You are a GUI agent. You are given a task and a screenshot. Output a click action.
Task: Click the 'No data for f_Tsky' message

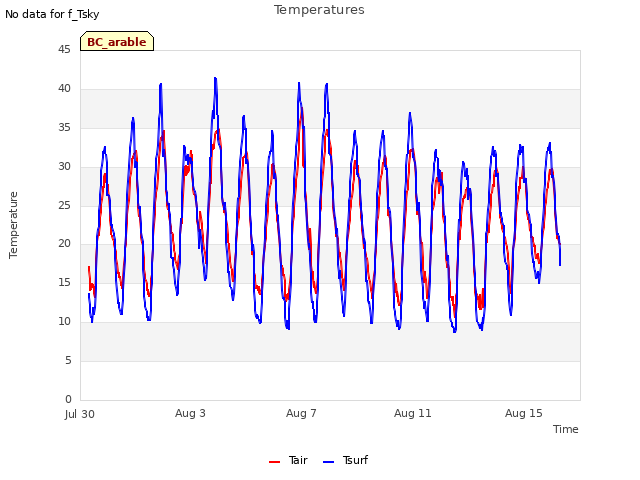click(52, 14)
